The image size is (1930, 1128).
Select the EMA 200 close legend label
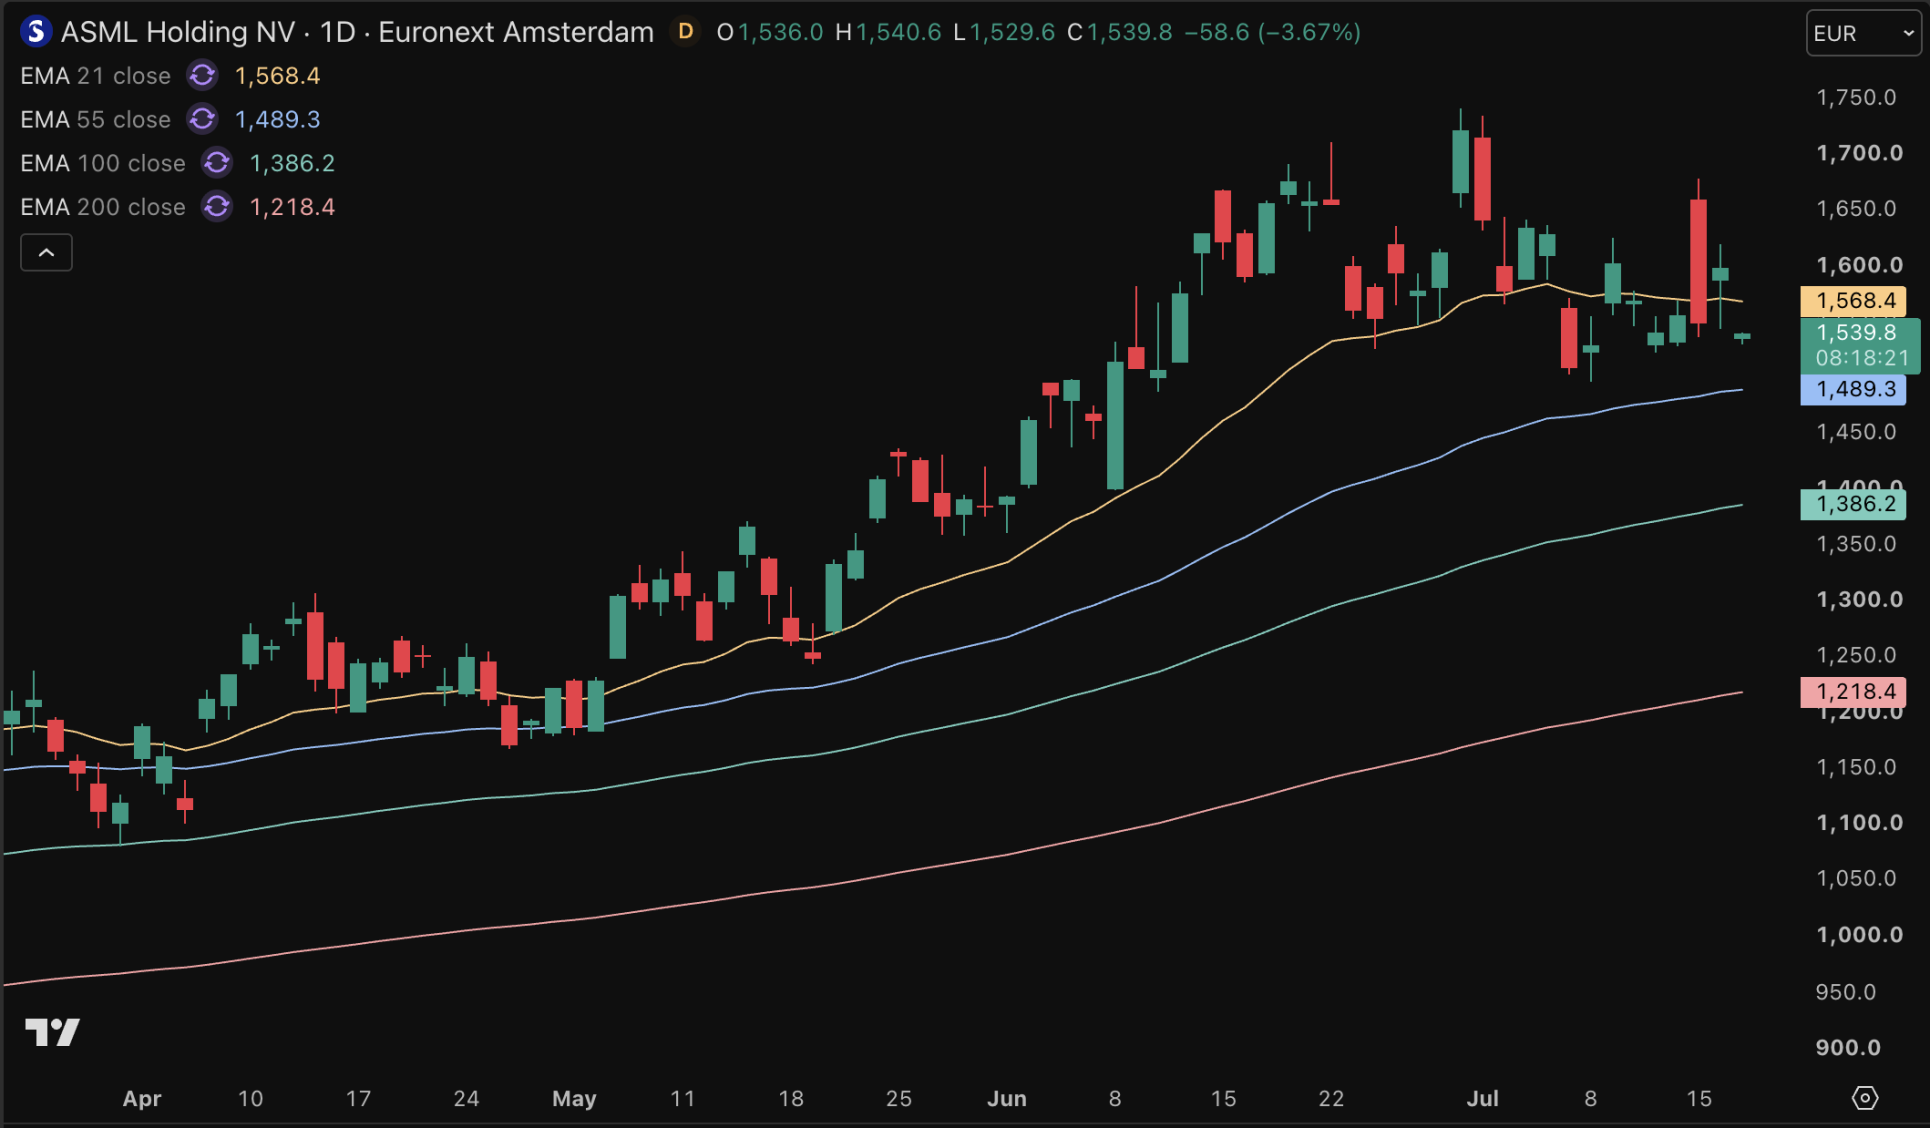click(103, 207)
